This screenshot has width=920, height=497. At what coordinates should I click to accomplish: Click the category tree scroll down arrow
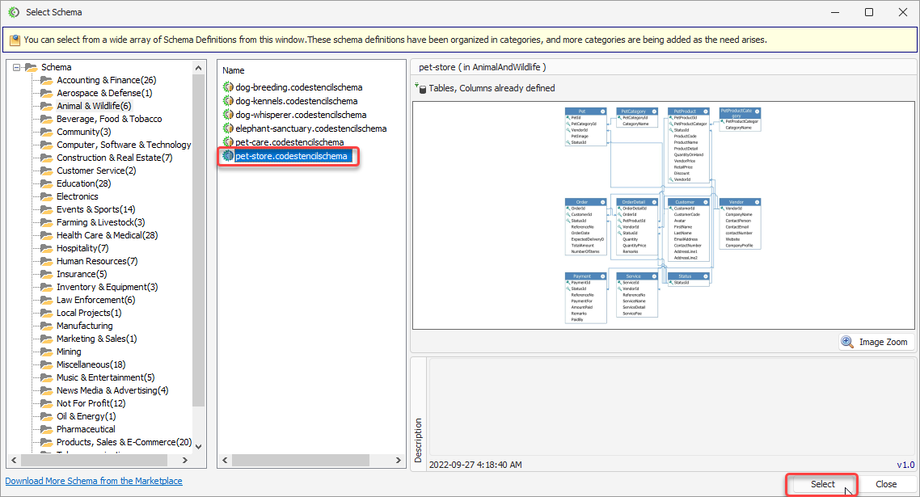(198, 446)
